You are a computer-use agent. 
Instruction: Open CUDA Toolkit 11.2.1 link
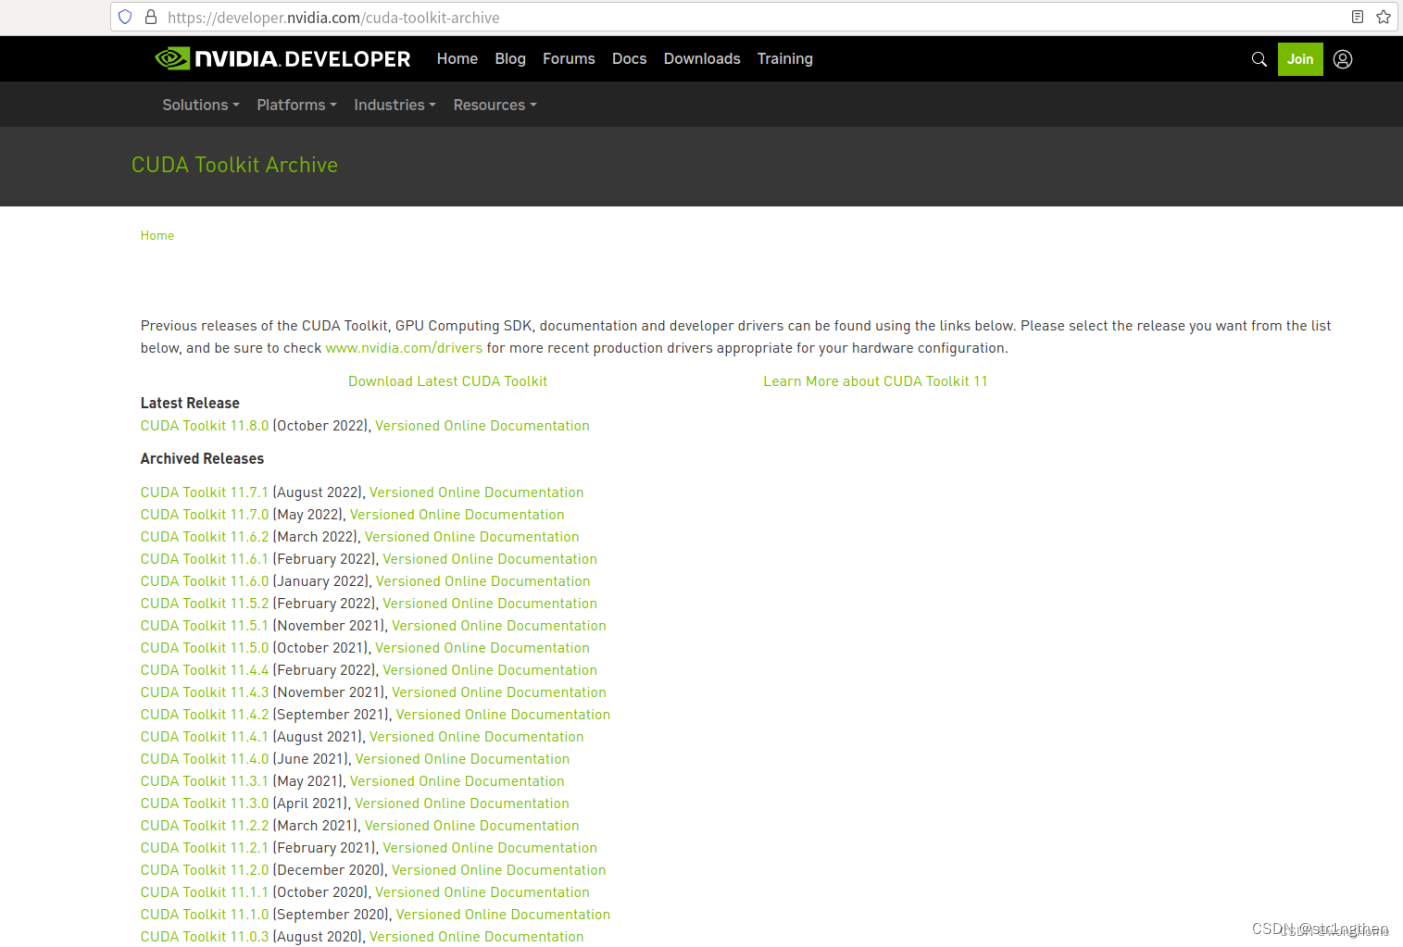point(205,848)
